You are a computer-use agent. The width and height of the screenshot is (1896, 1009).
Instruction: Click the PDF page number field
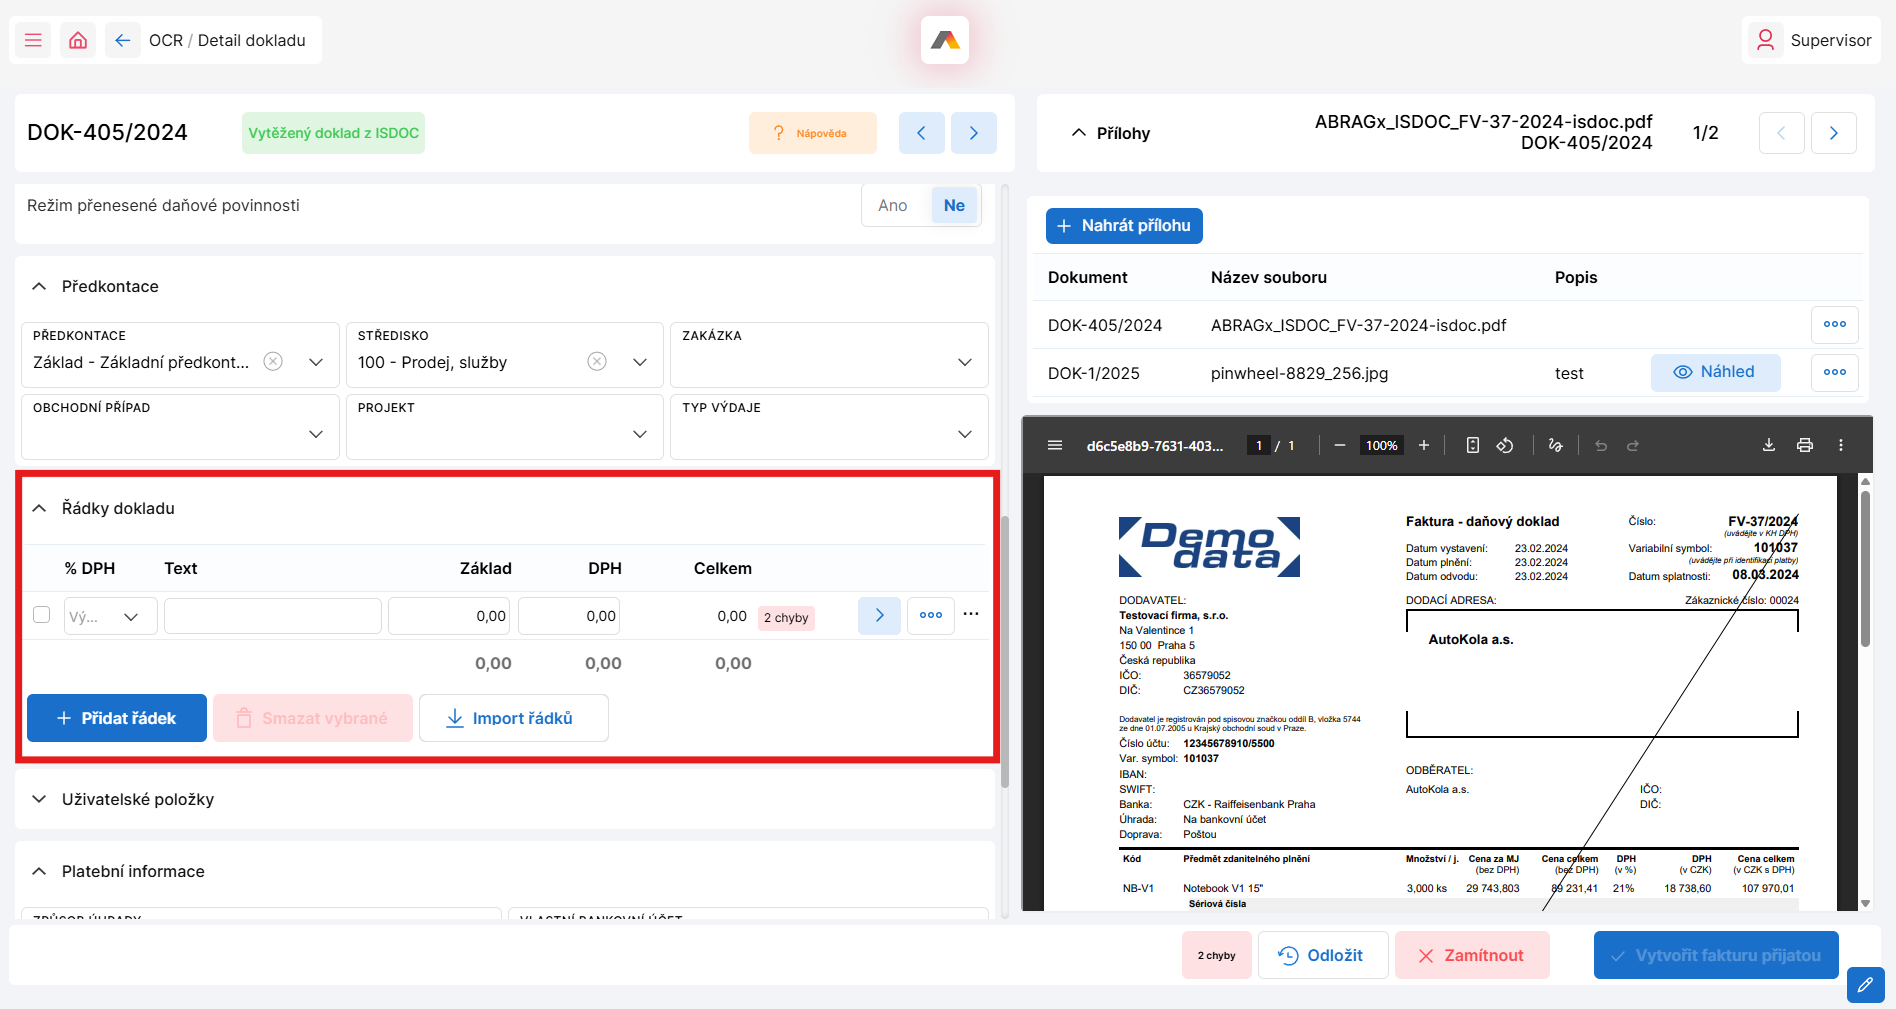[1259, 445]
